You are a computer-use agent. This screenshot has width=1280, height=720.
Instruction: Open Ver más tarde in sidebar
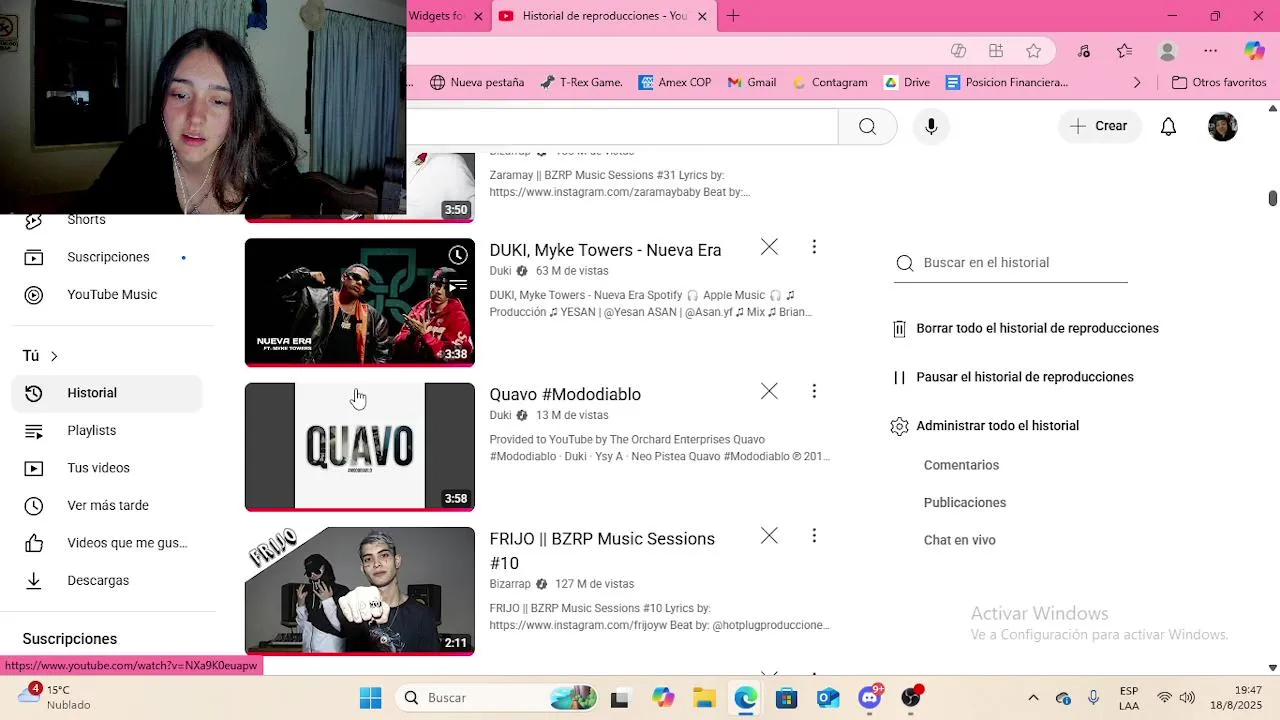coord(107,506)
